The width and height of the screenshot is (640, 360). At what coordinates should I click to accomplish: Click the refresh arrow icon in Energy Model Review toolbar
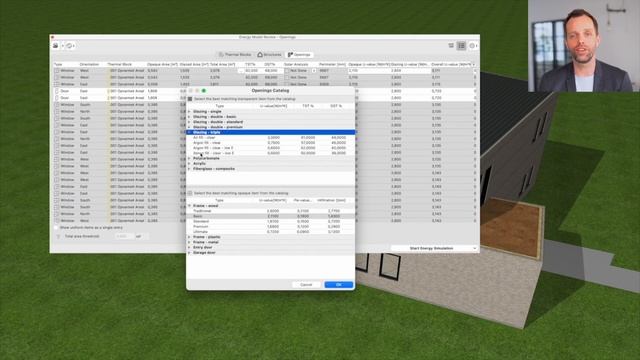(x=69, y=46)
